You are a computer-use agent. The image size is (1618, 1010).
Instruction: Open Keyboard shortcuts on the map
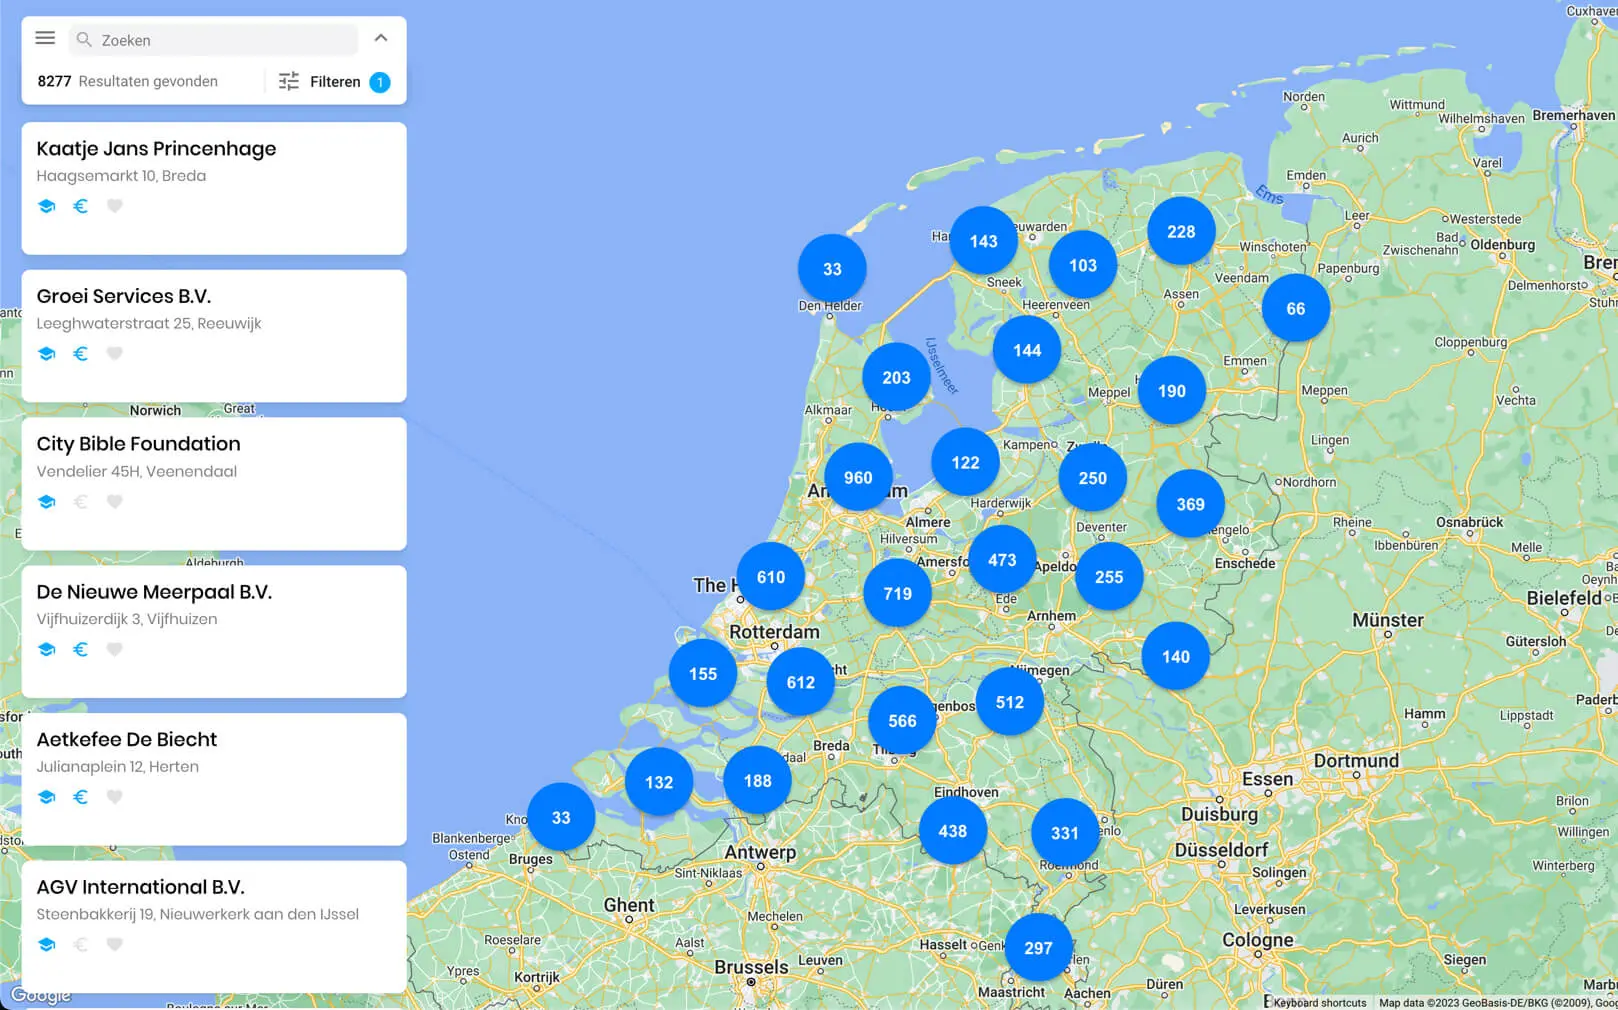tap(1319, 1003)
